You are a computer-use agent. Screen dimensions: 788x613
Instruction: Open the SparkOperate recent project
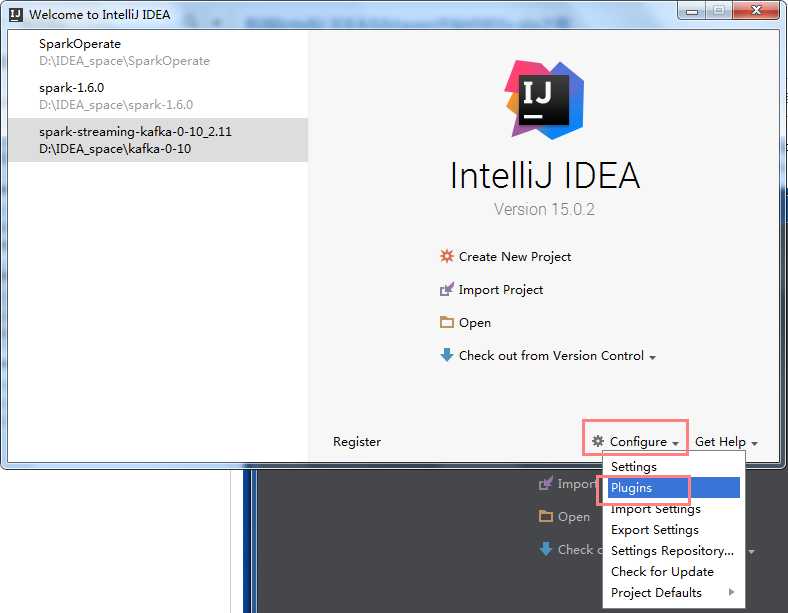[x=158, y=52]
